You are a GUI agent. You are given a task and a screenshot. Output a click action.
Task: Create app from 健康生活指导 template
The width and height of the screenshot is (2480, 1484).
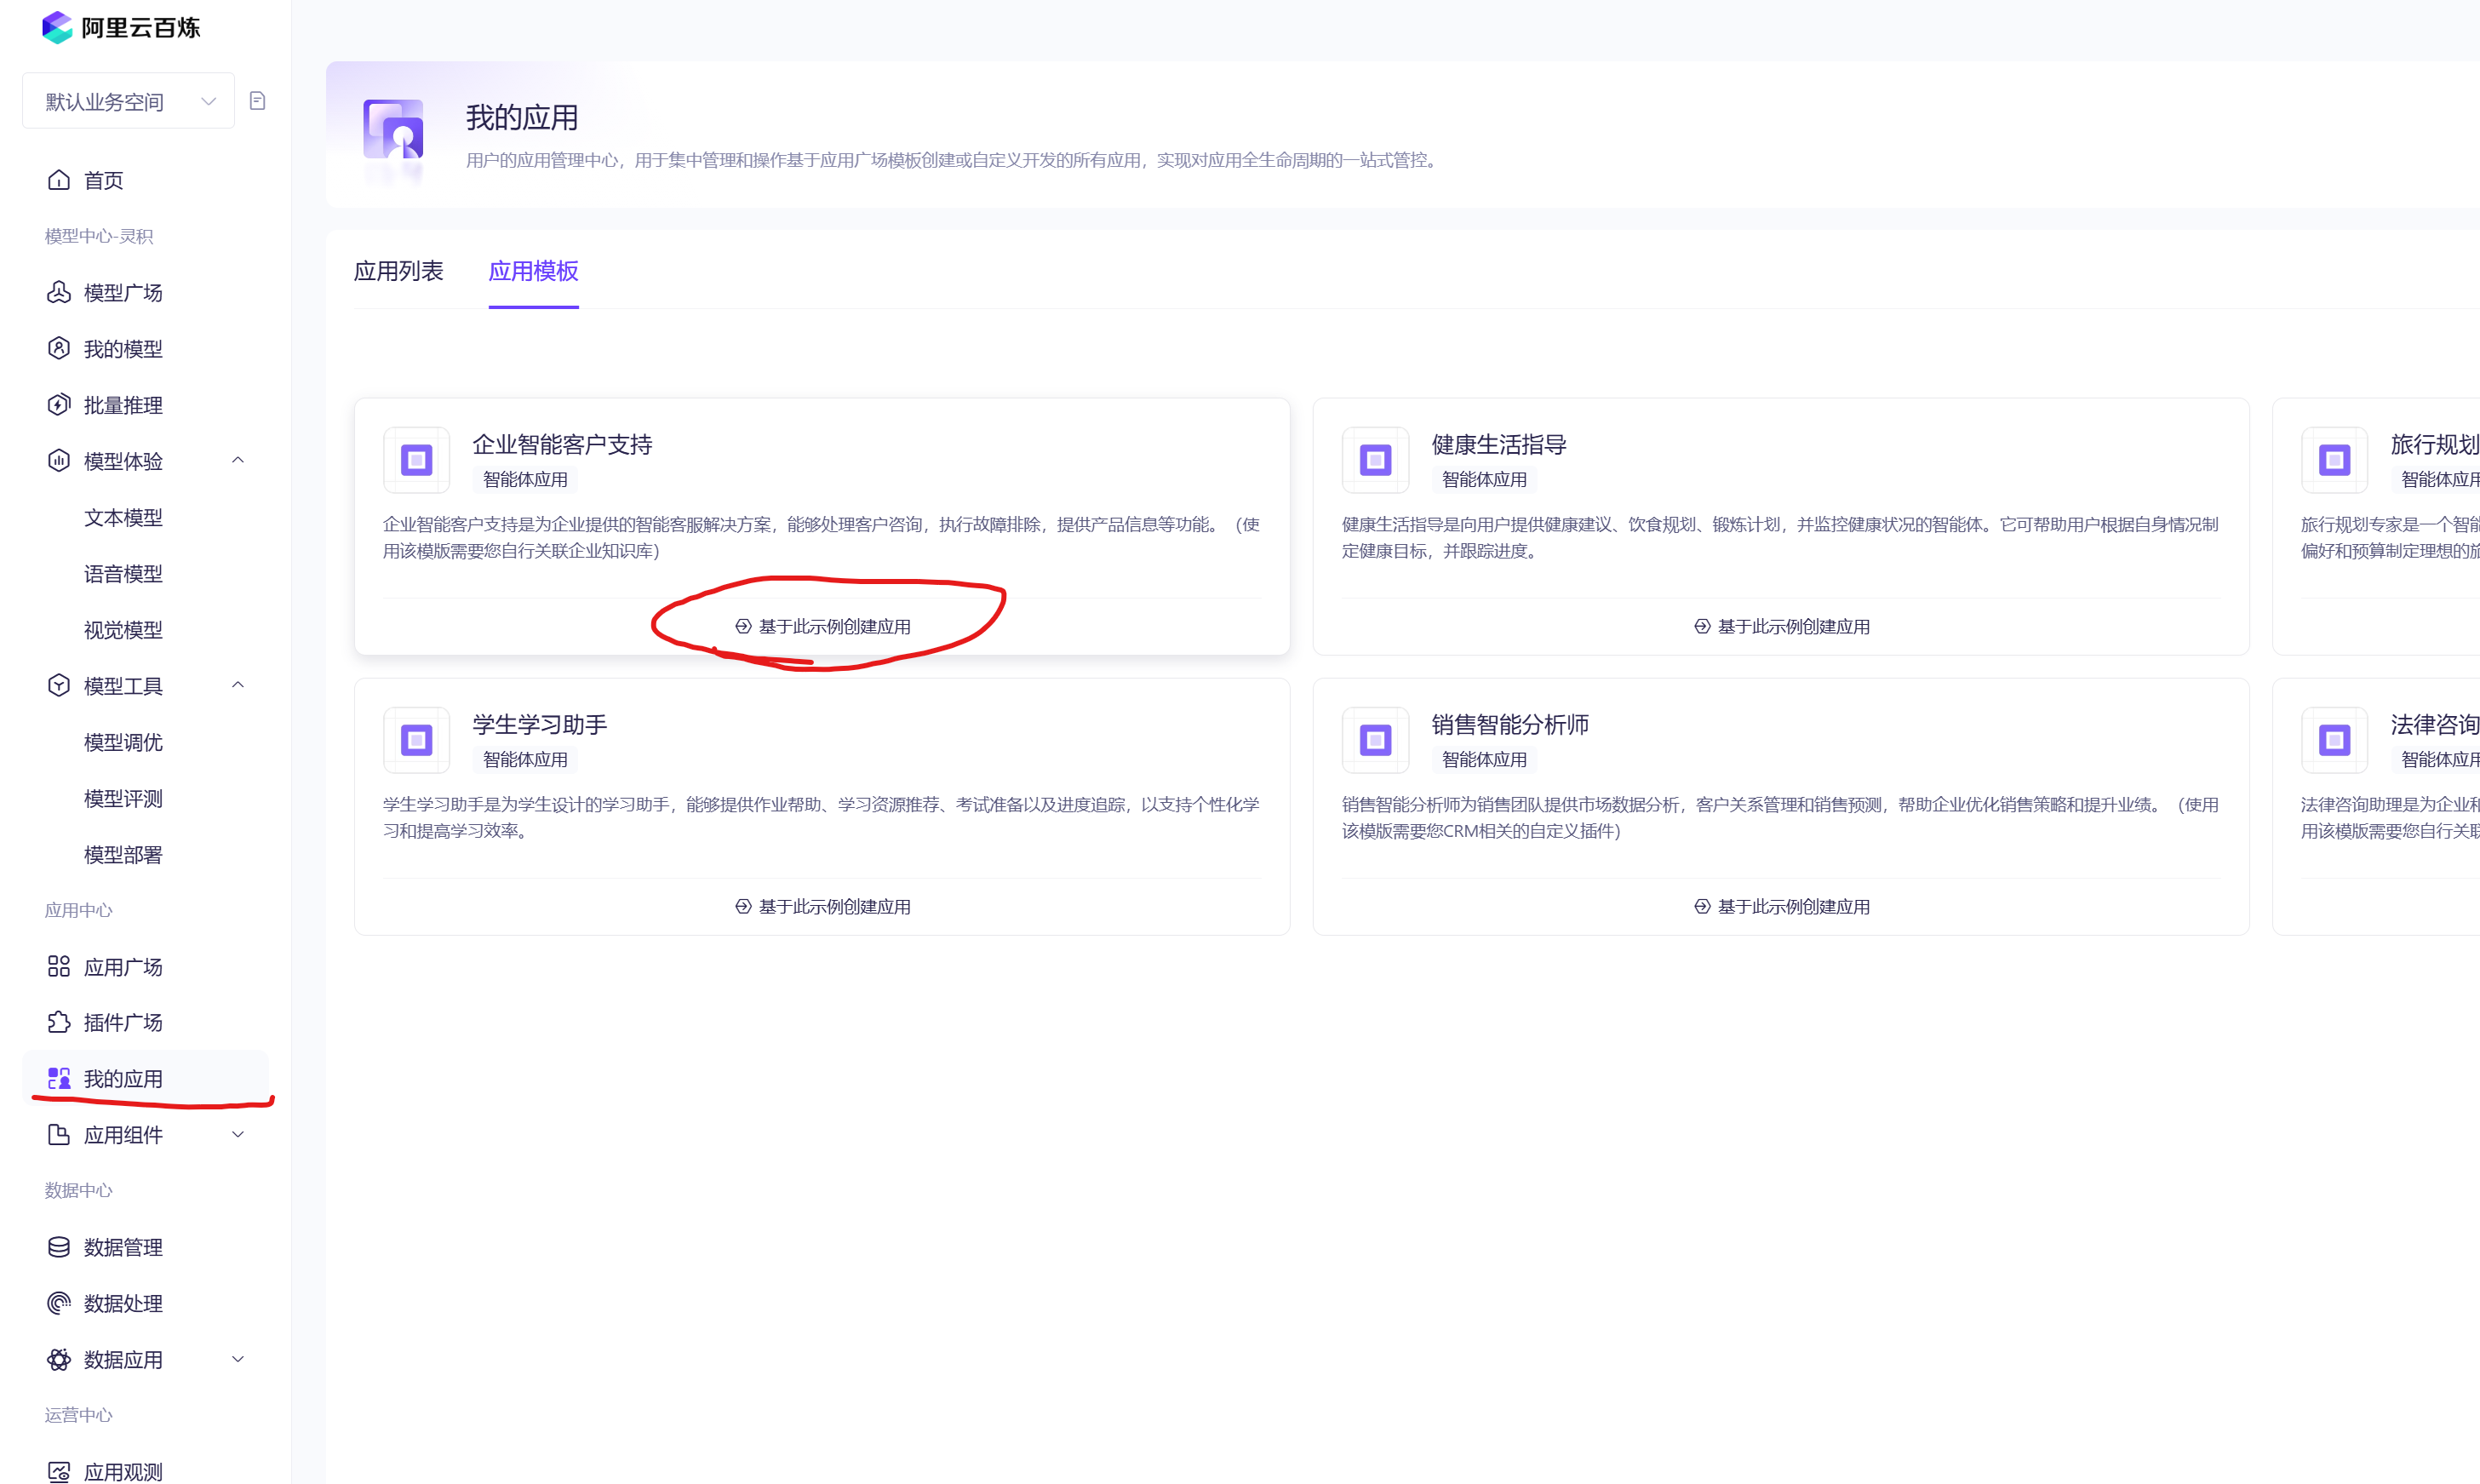click(x=1781, y=627)
